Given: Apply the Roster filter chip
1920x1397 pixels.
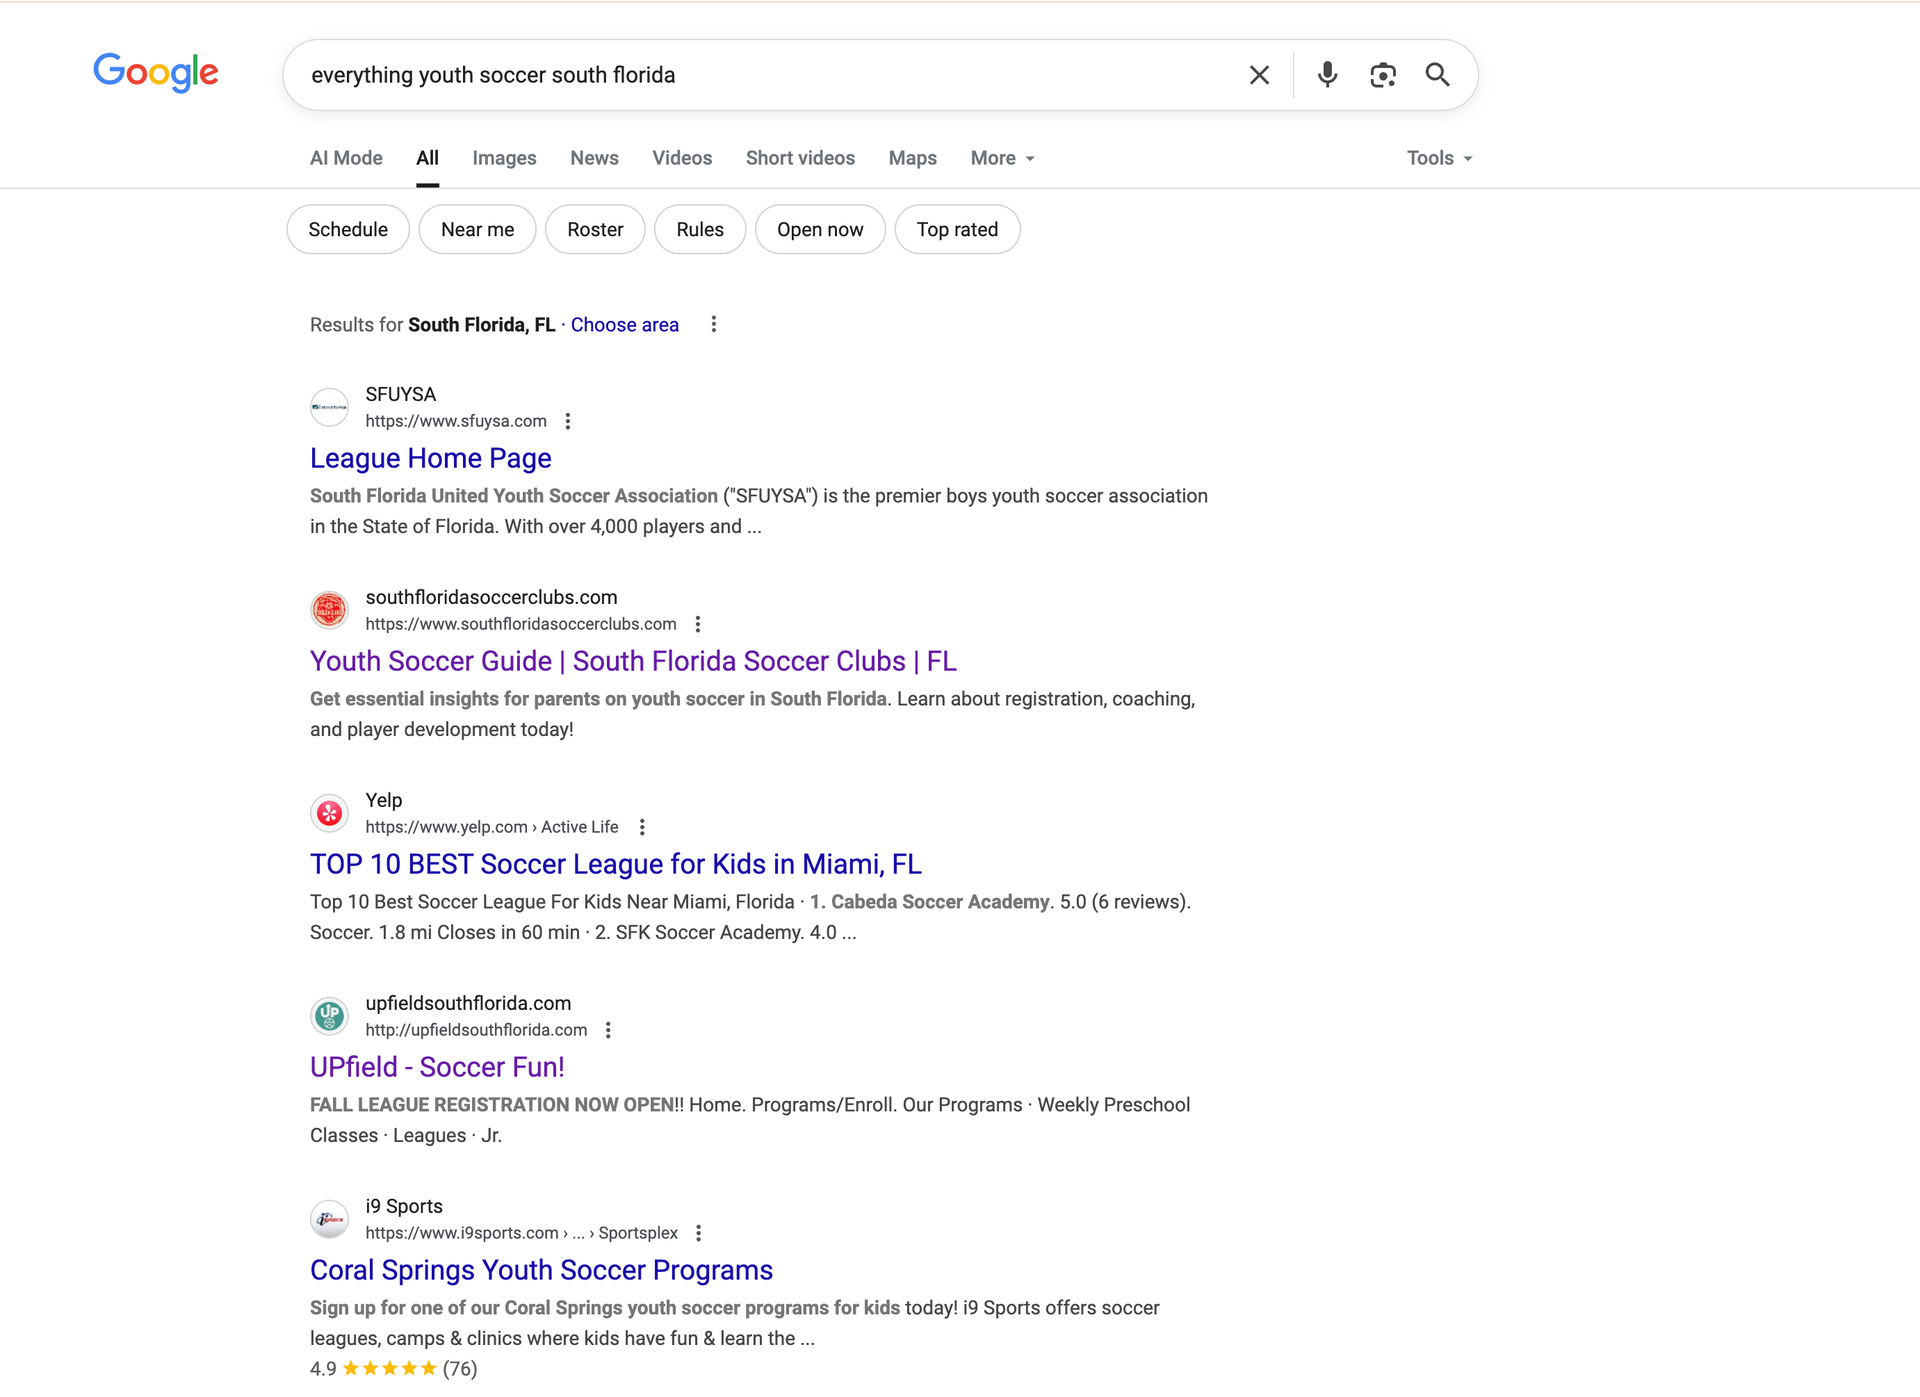Looking at the screenshot, I should point(595,229).
